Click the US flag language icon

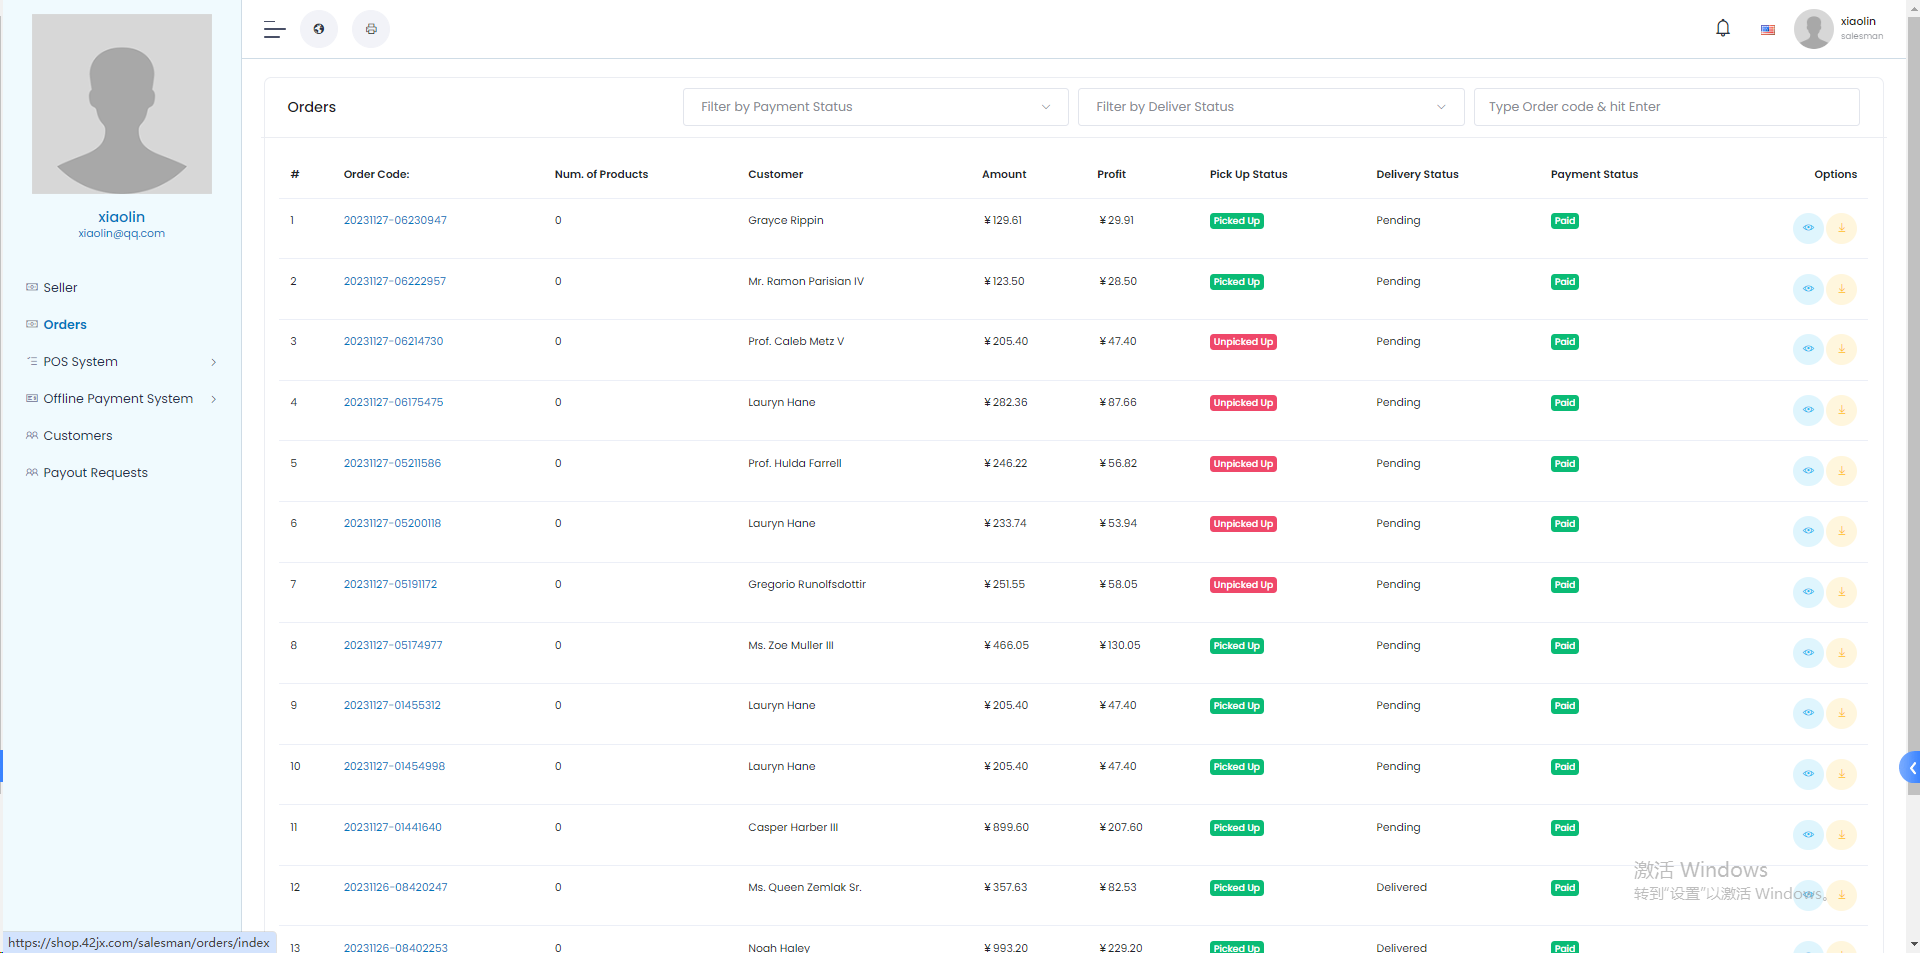click(1767, 30)
